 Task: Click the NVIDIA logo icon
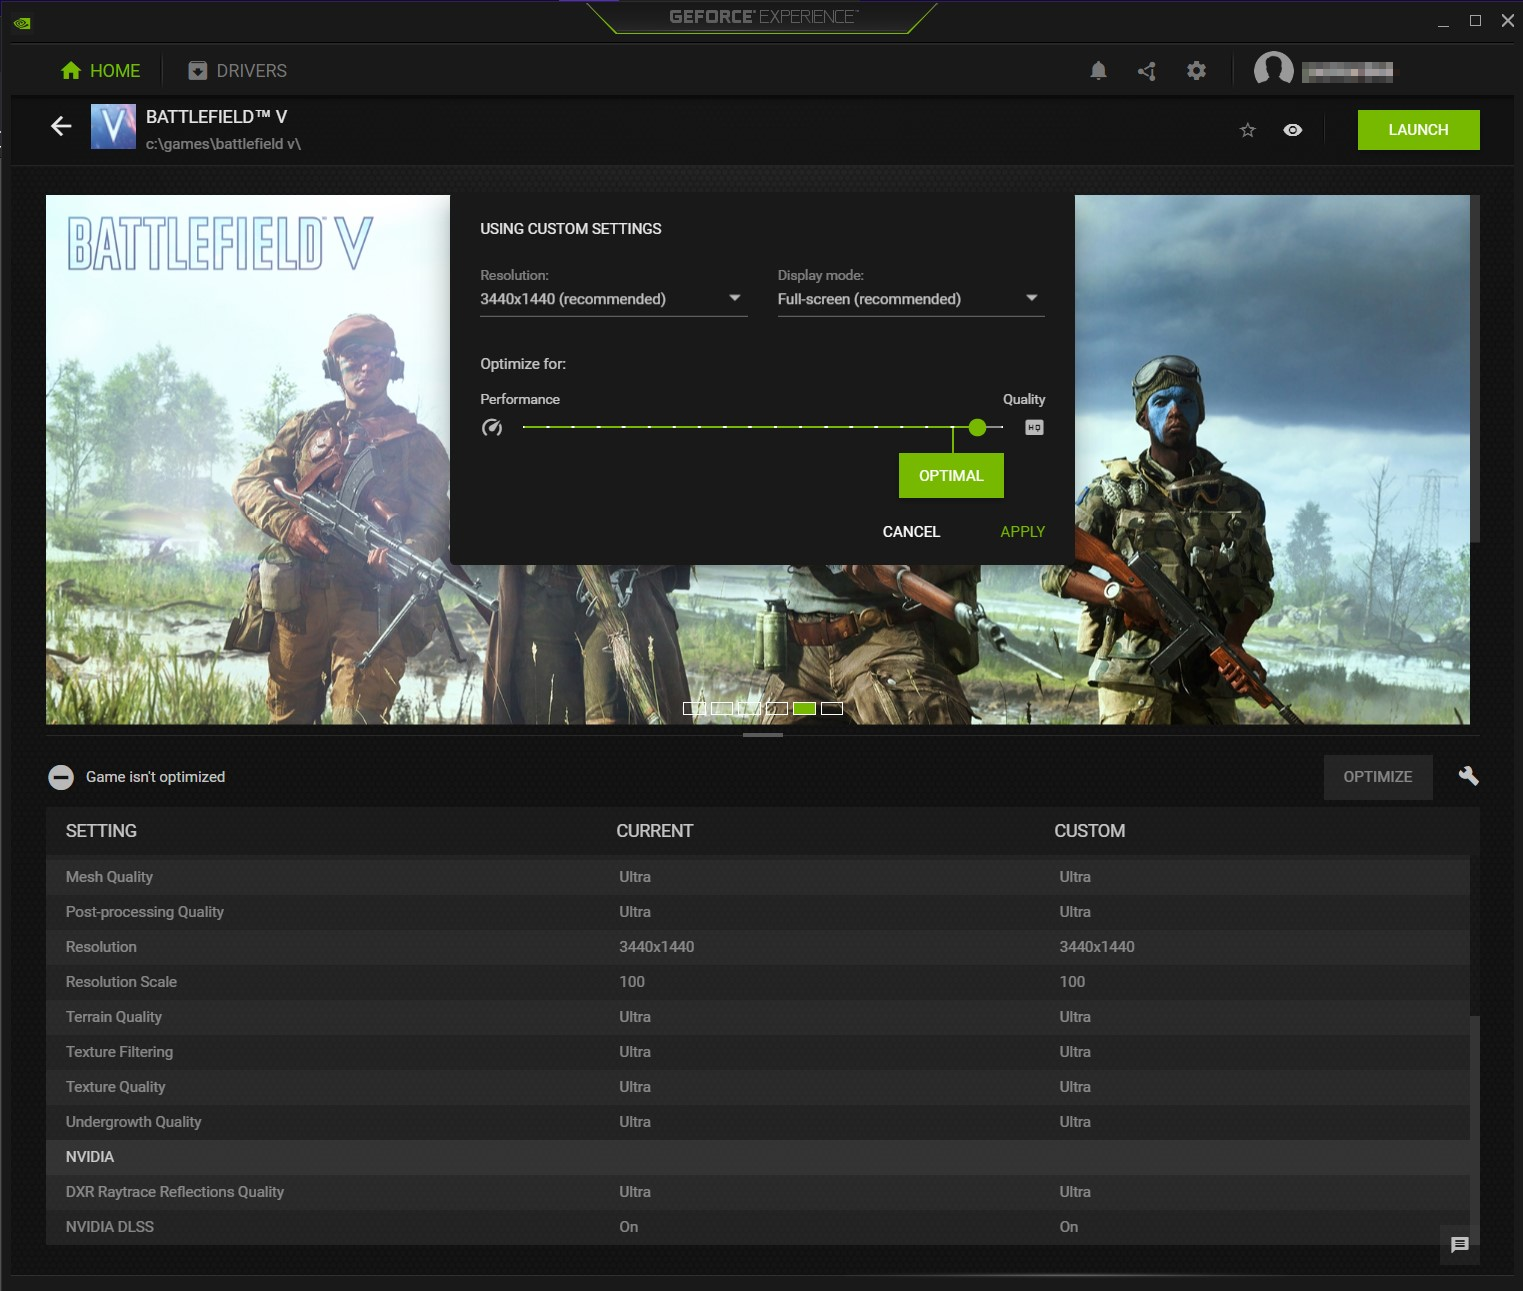(23, 22)
